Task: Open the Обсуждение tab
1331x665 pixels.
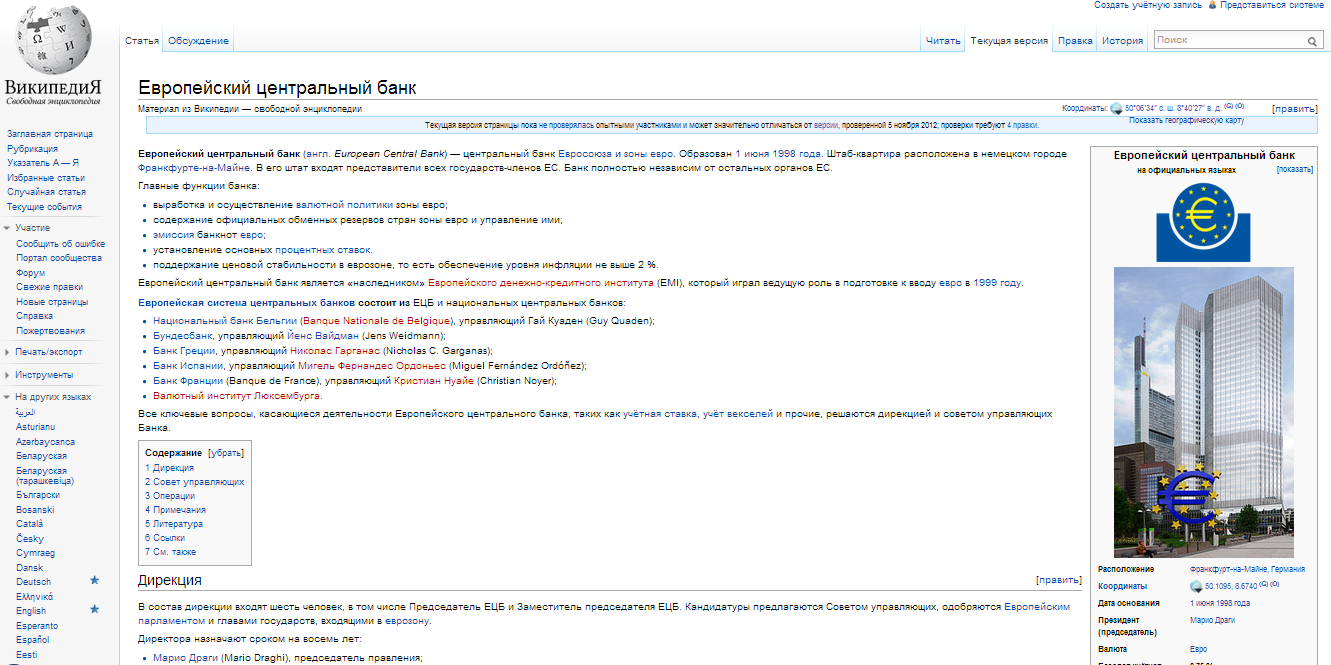Action: pos(198,41)
